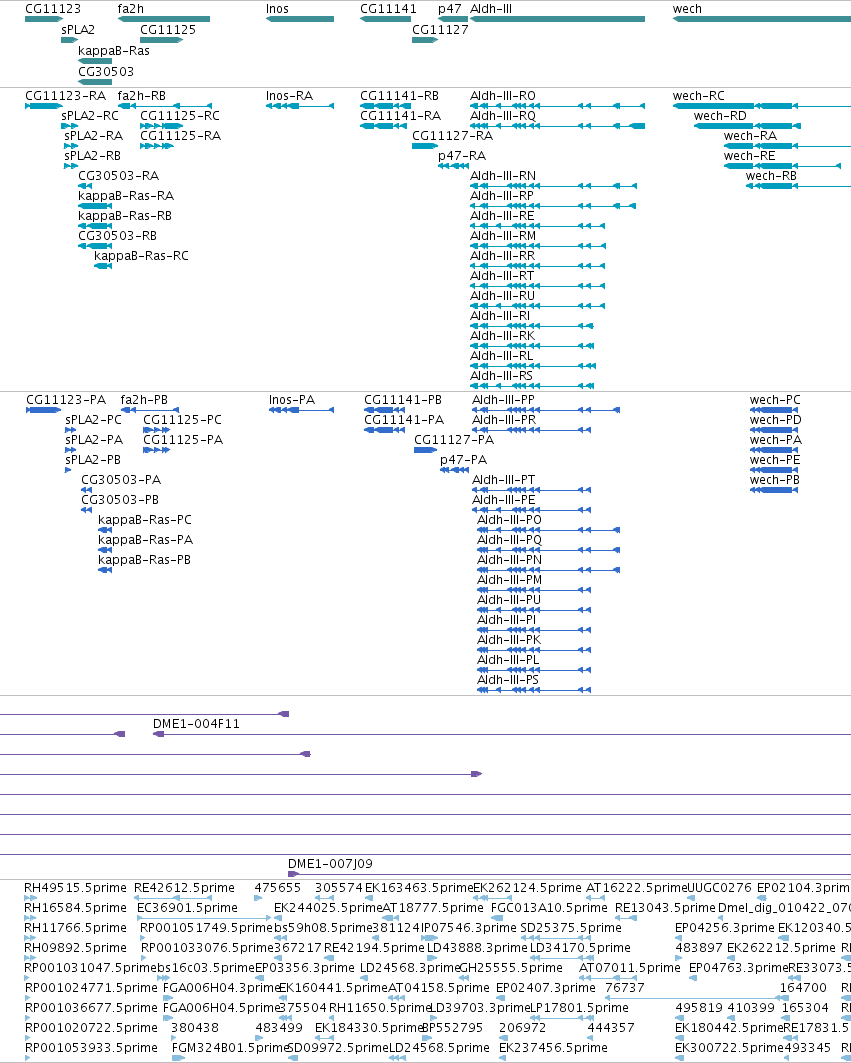The image size is (851, 1063).
Task: Select EST EK237456.5prime
Action: tap(553, 1048)
